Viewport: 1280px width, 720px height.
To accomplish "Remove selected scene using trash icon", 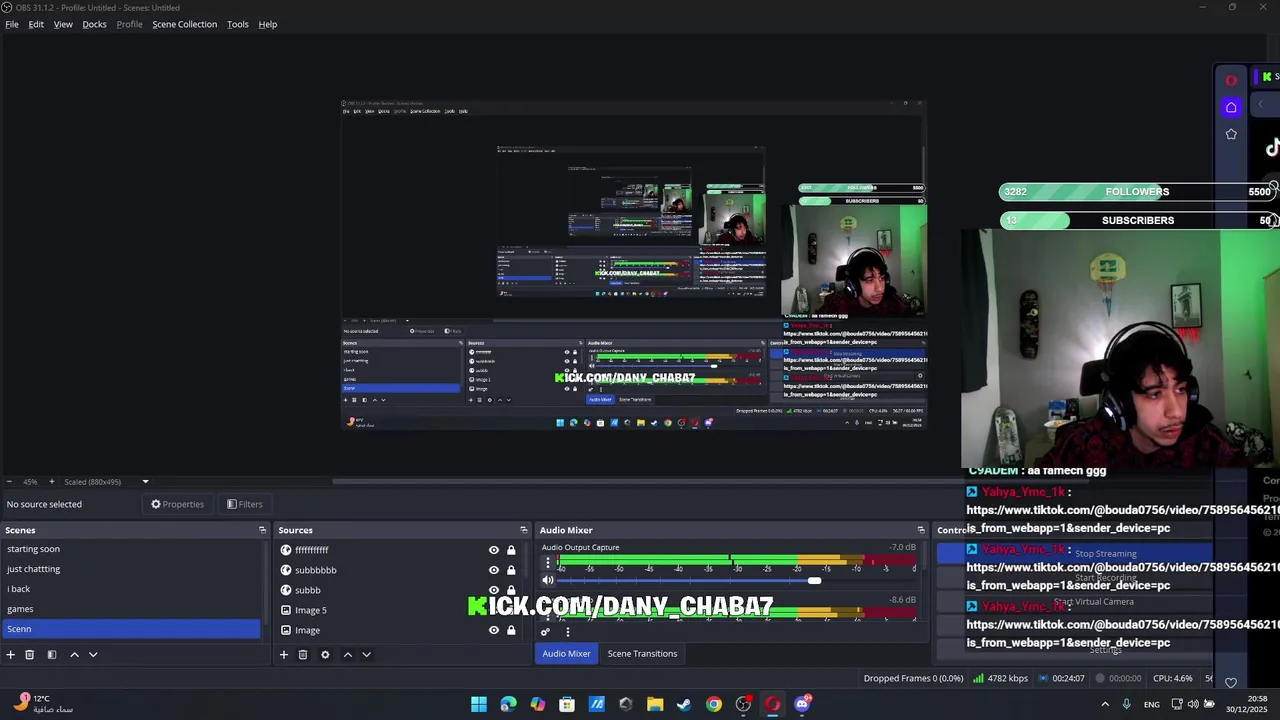I will pos(30,654).
